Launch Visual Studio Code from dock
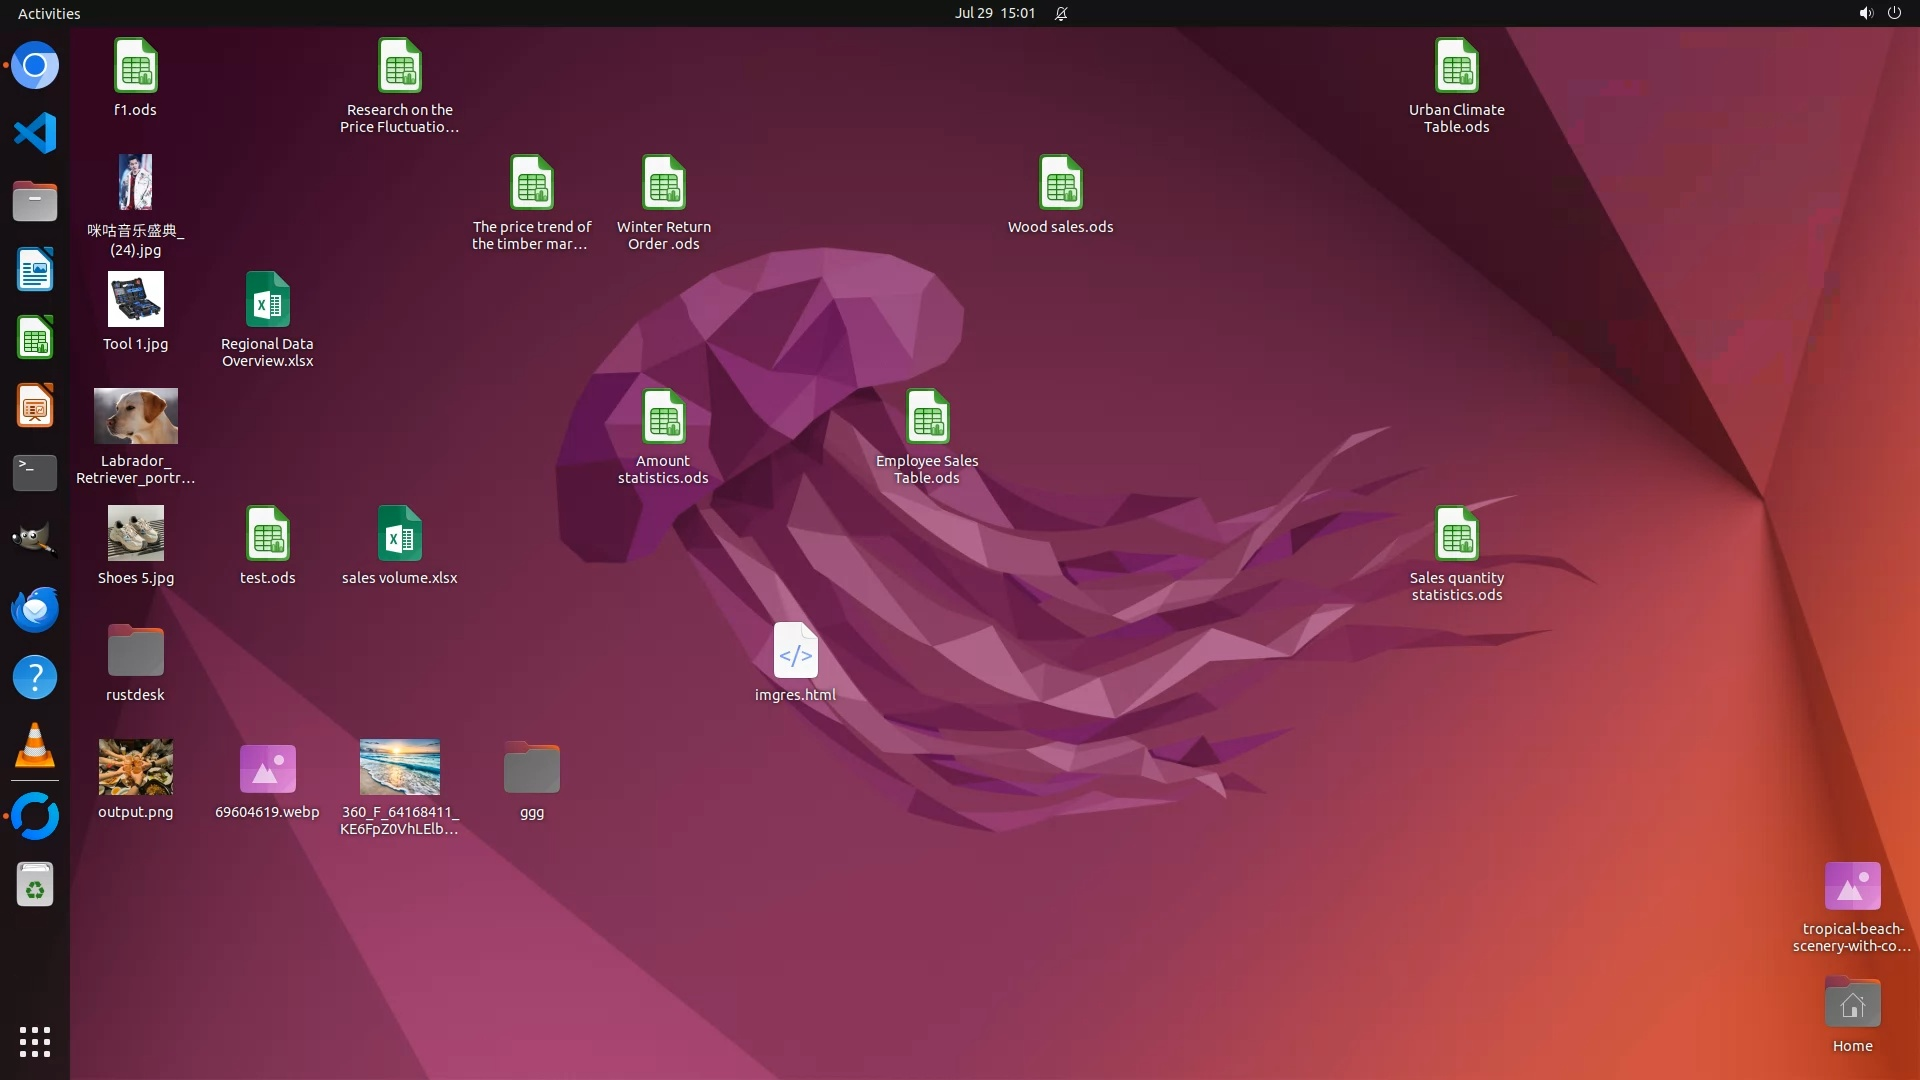 [x=35, y=133]
